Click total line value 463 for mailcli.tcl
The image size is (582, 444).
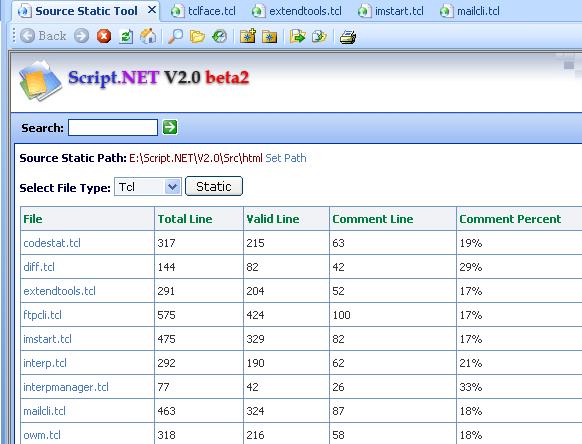166,411
